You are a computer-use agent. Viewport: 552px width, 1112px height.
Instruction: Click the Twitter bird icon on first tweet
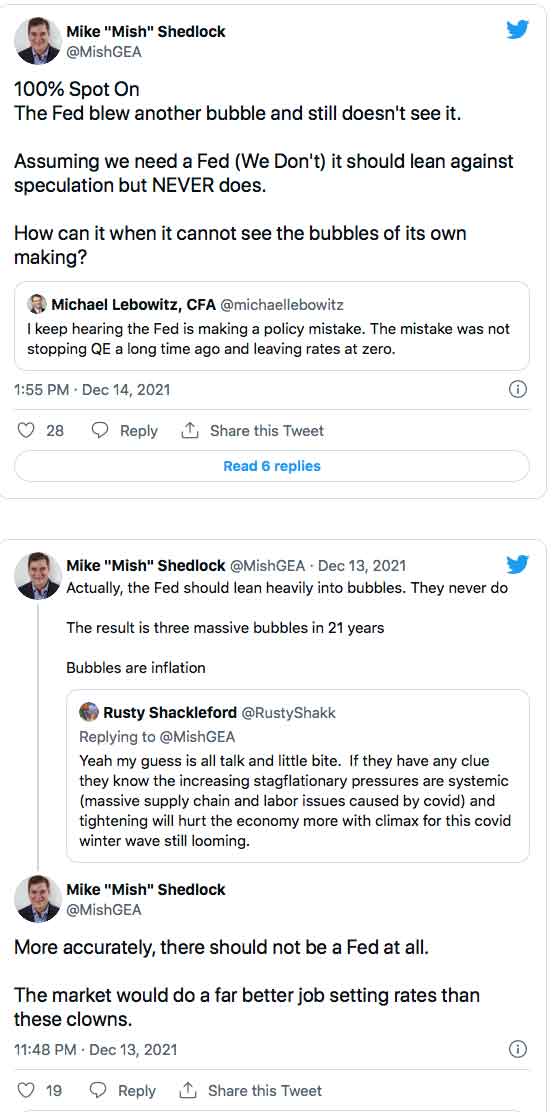517,30
